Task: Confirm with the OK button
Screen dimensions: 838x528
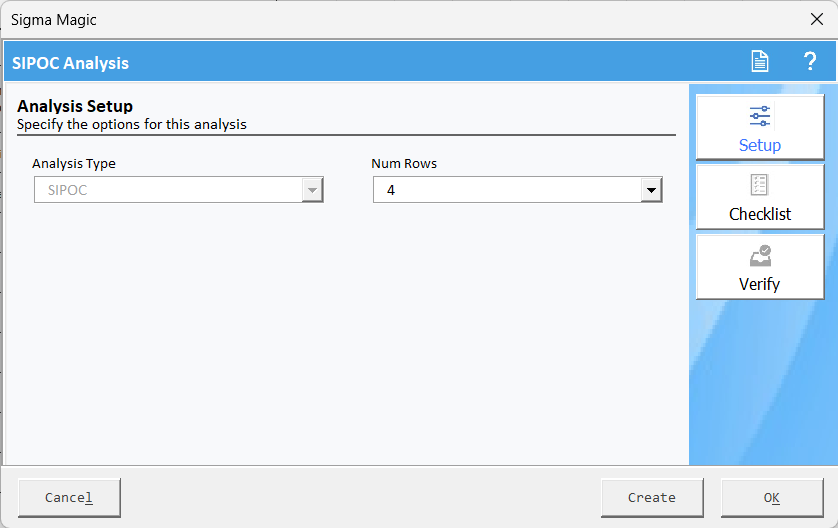Action: pyautogui.click(x=772, y=498)
